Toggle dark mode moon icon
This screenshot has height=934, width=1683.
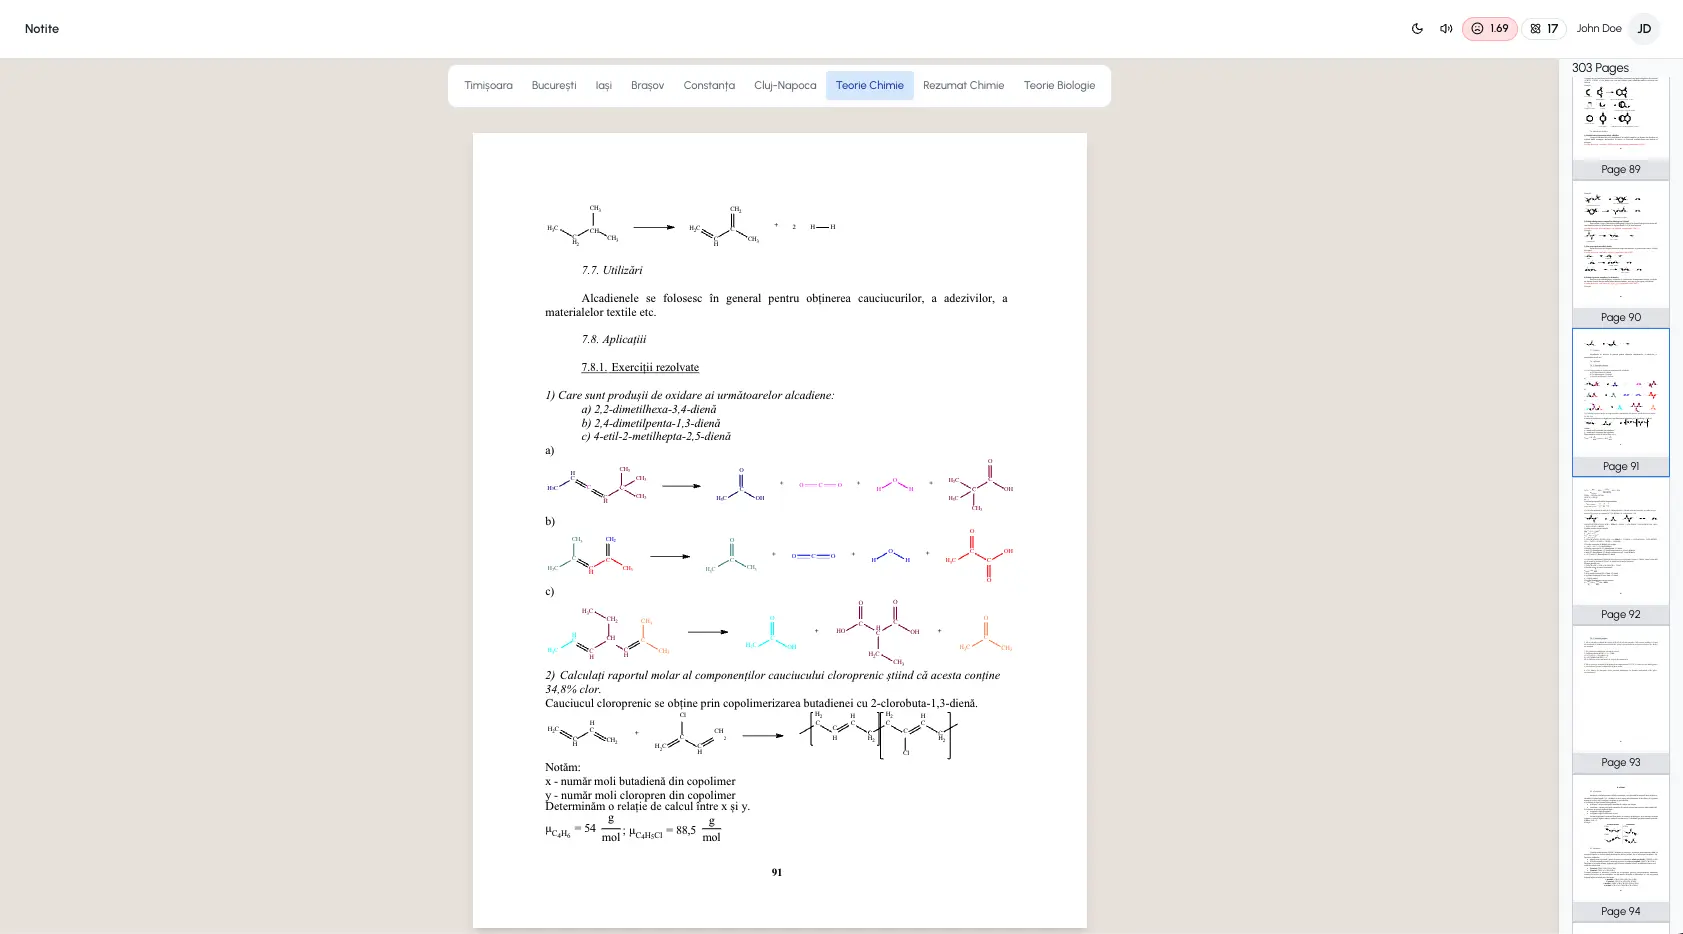(x=1417, y=29)
